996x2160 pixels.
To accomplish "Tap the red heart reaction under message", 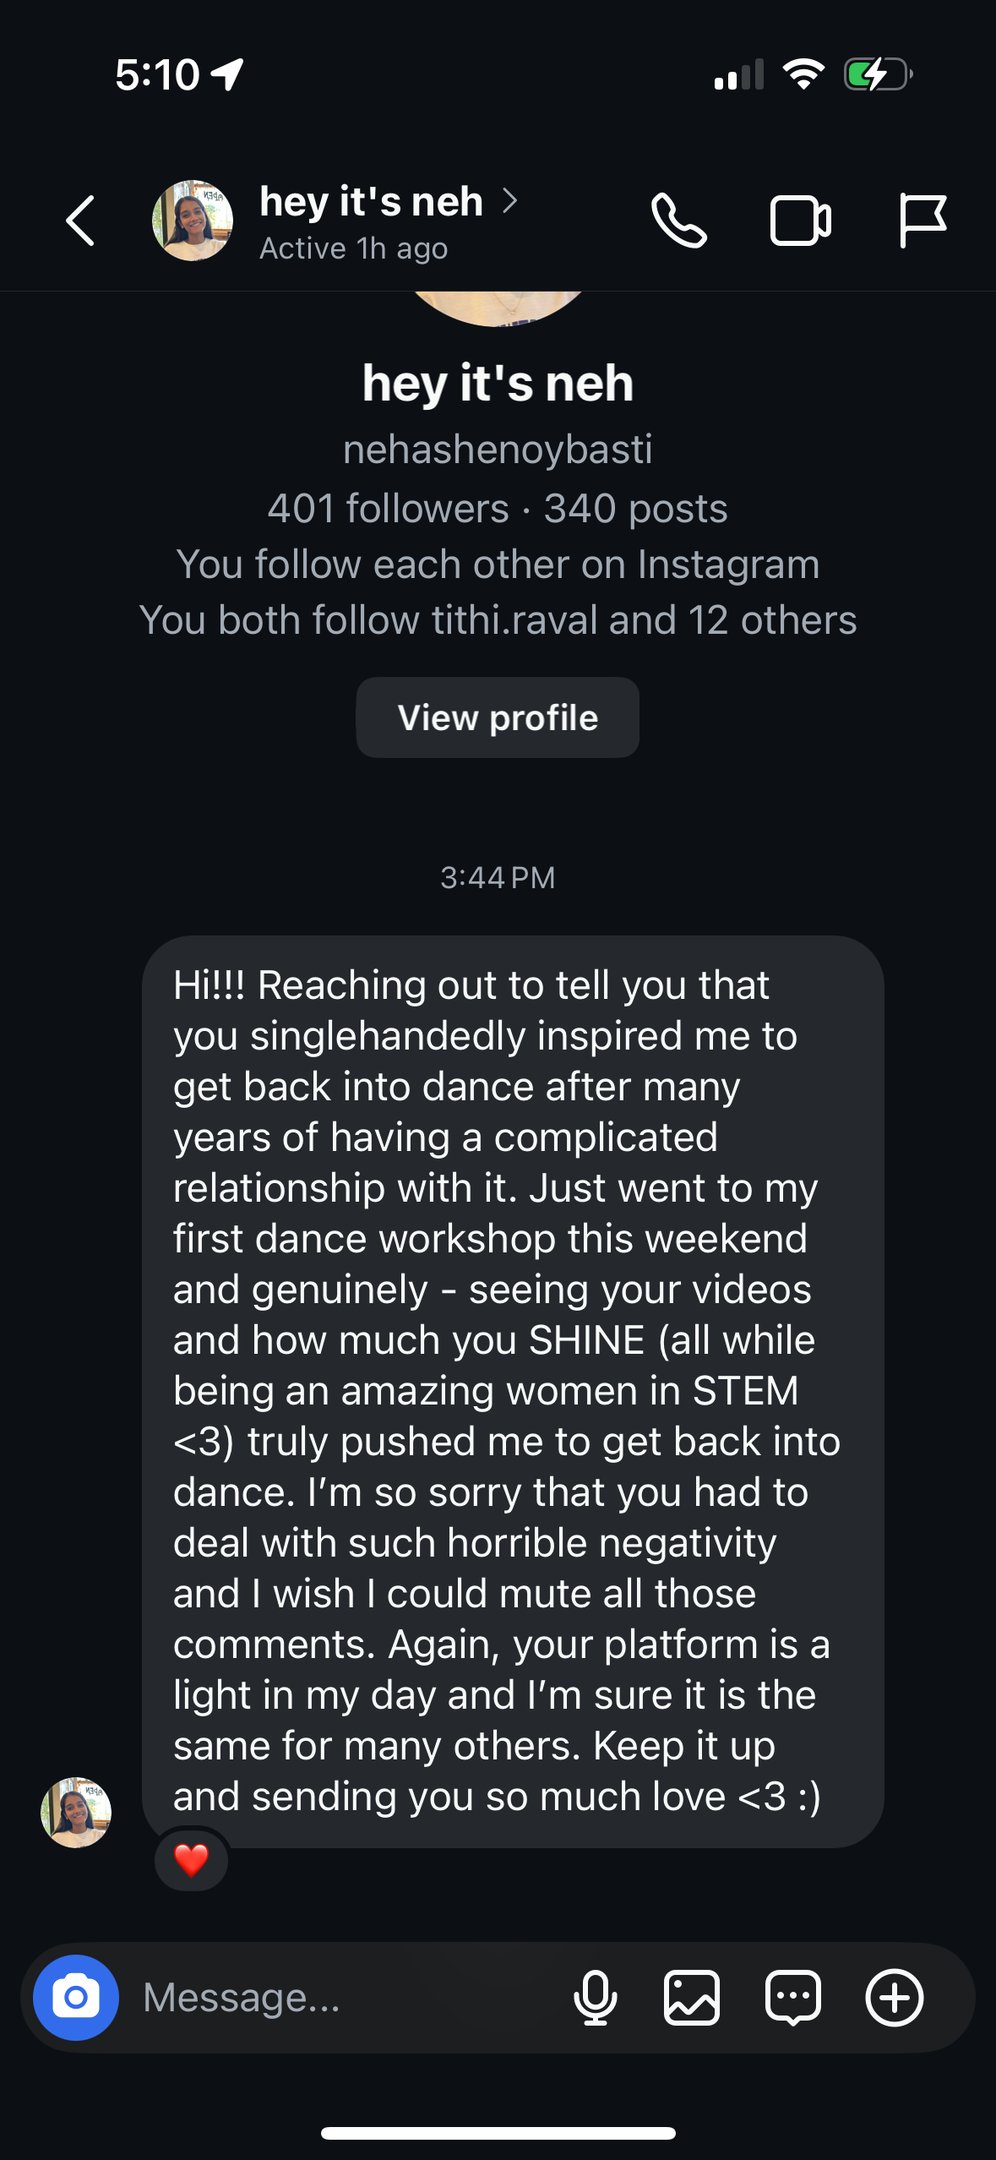I will (x=191, y=1860).
